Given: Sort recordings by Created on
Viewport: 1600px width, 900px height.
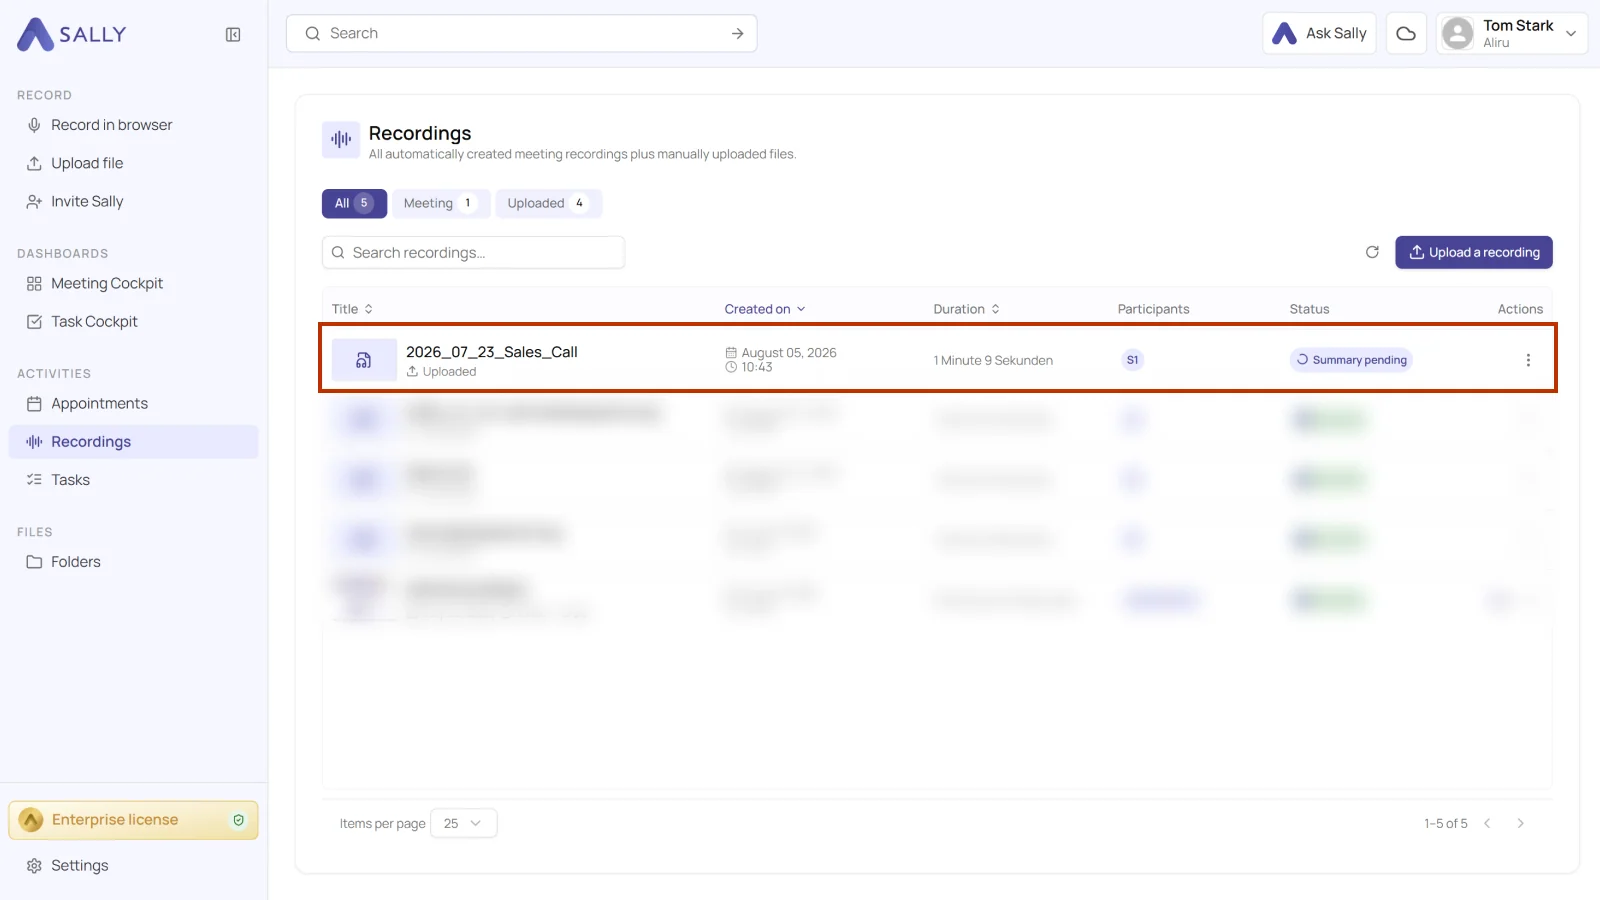Looking at the screenshot, I should pyautogui.click(x=765, y=309).
